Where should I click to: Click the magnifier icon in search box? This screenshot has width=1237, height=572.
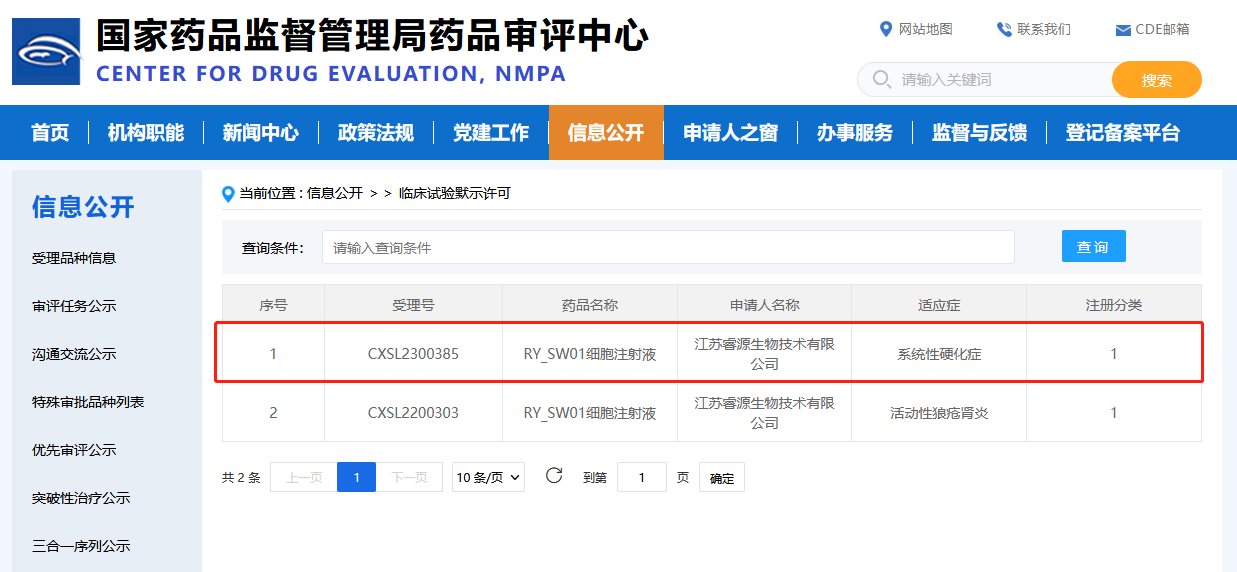coord(881,79)
